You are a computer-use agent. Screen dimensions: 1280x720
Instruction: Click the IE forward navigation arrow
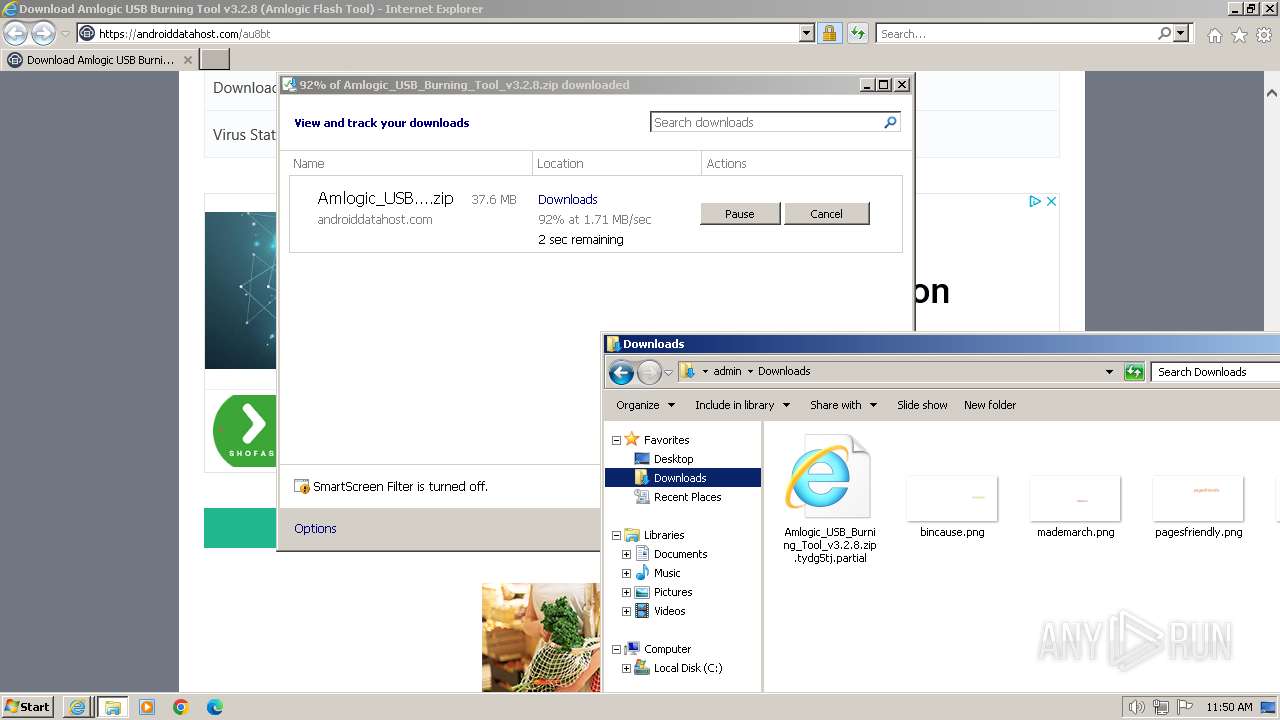(x=43, y=34)
